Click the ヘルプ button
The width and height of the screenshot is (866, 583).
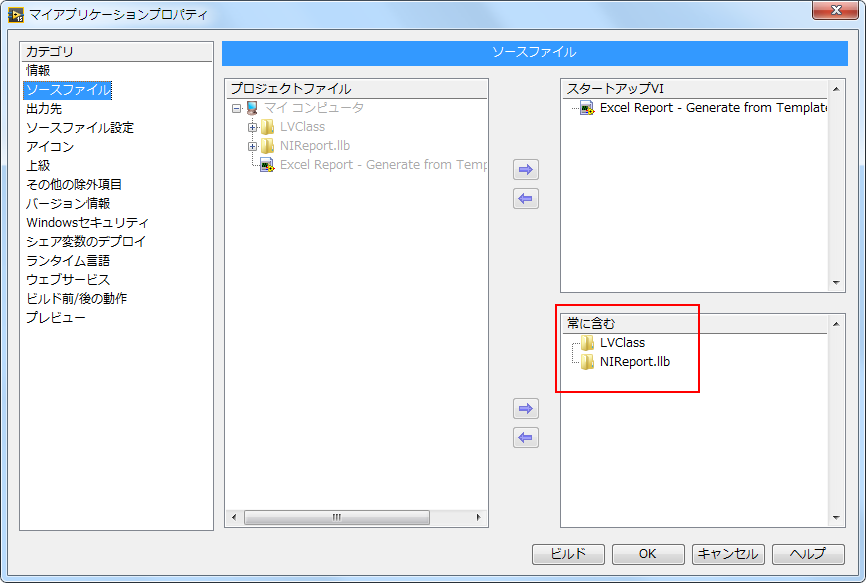808,554
